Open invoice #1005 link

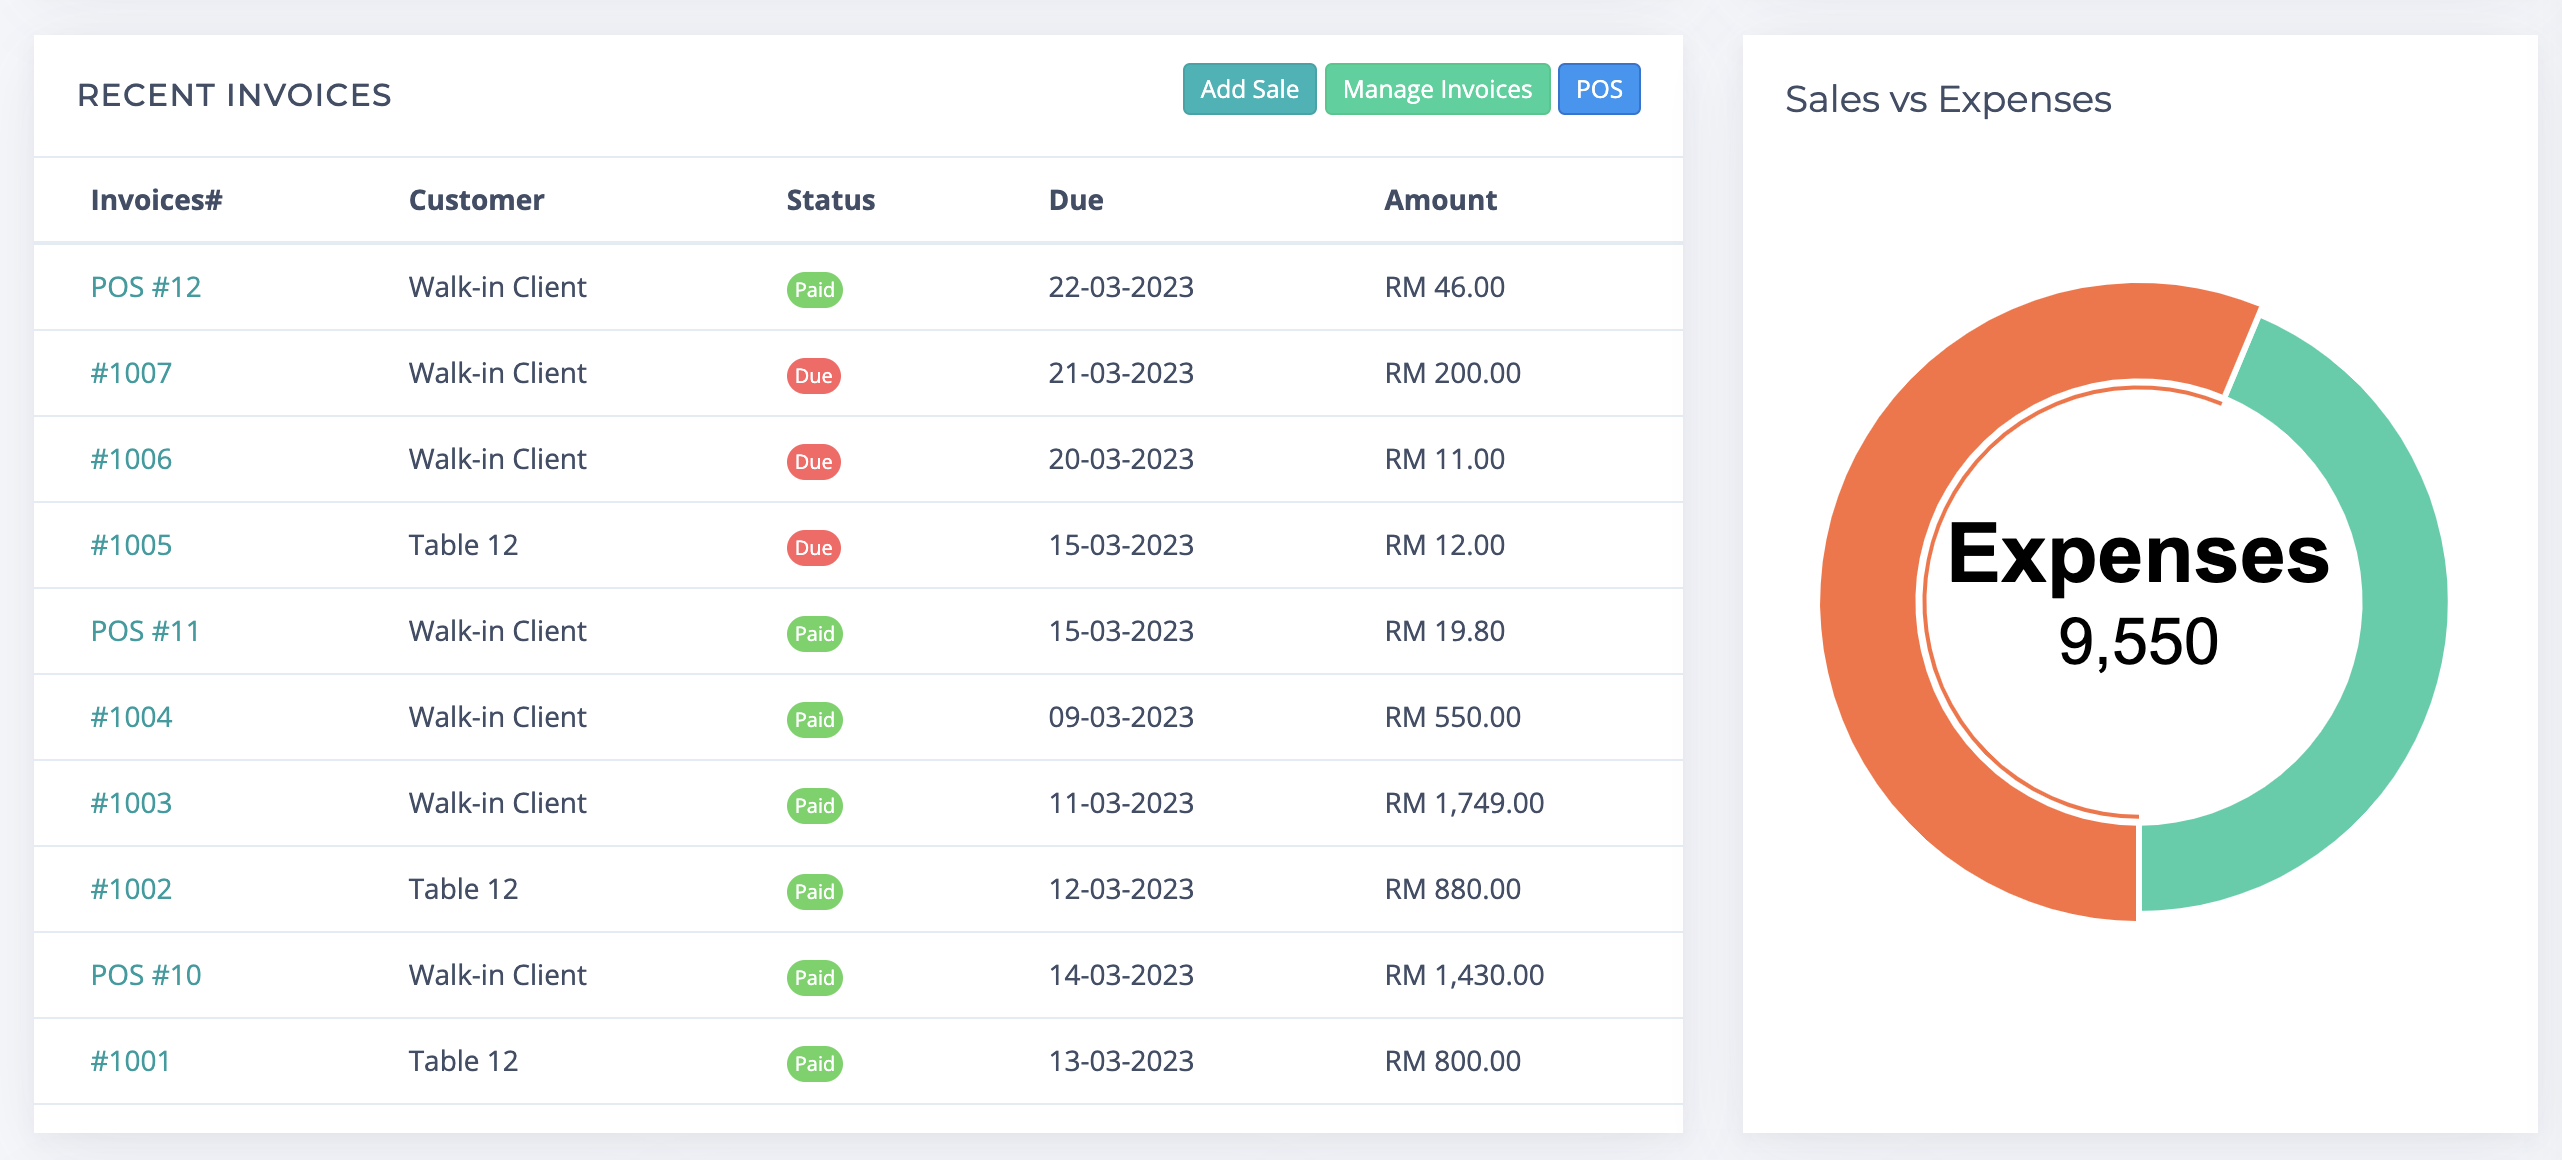pyautogui.click(x=131, y=545)
